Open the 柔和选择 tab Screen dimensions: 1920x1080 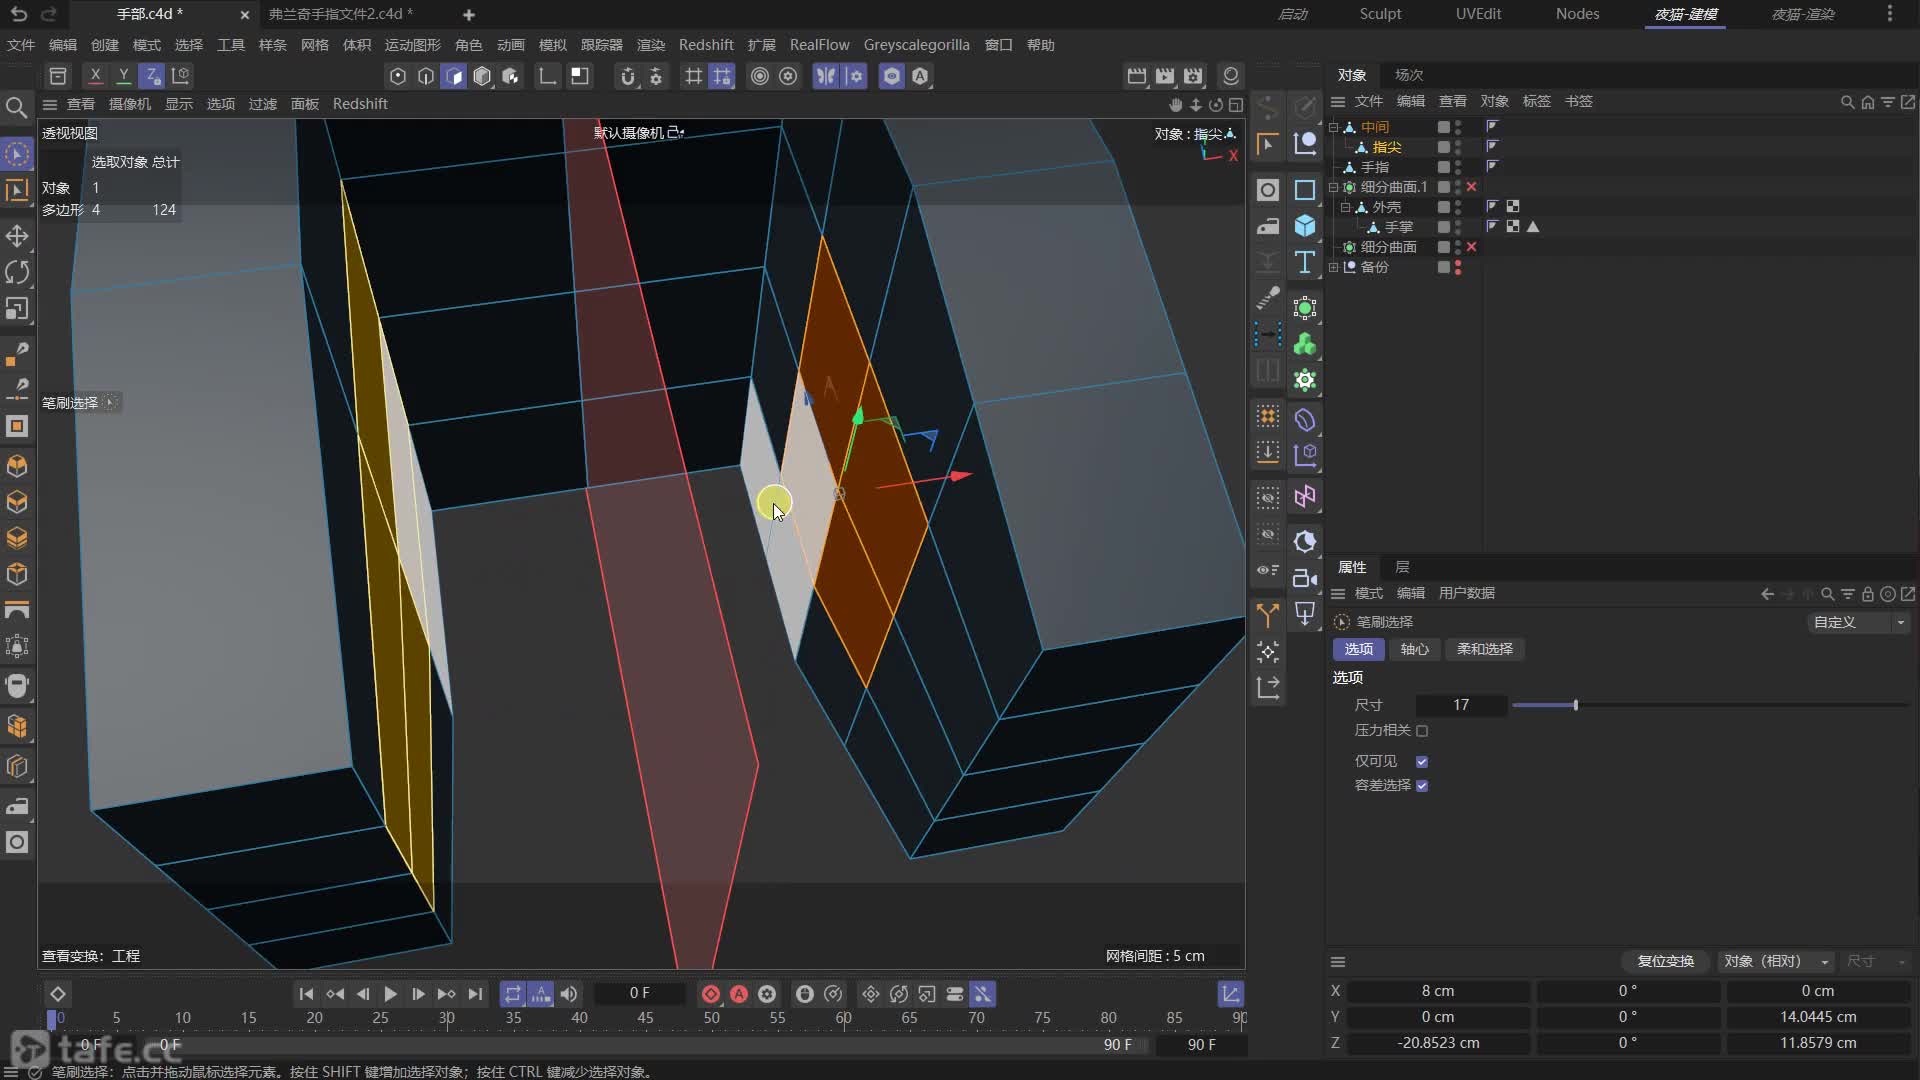1484,649
